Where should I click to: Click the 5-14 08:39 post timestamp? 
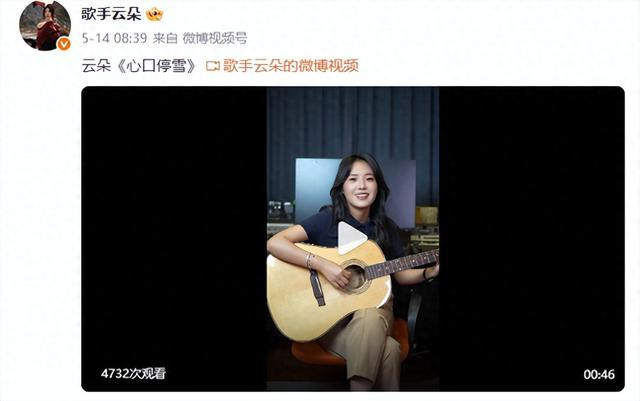point(114,38)
